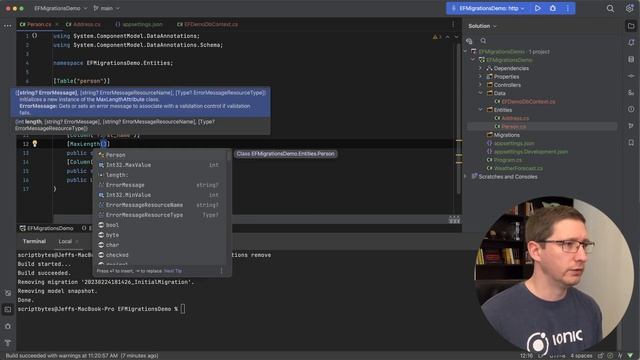Open the Terminal tool window icon on left stripe

8,309
